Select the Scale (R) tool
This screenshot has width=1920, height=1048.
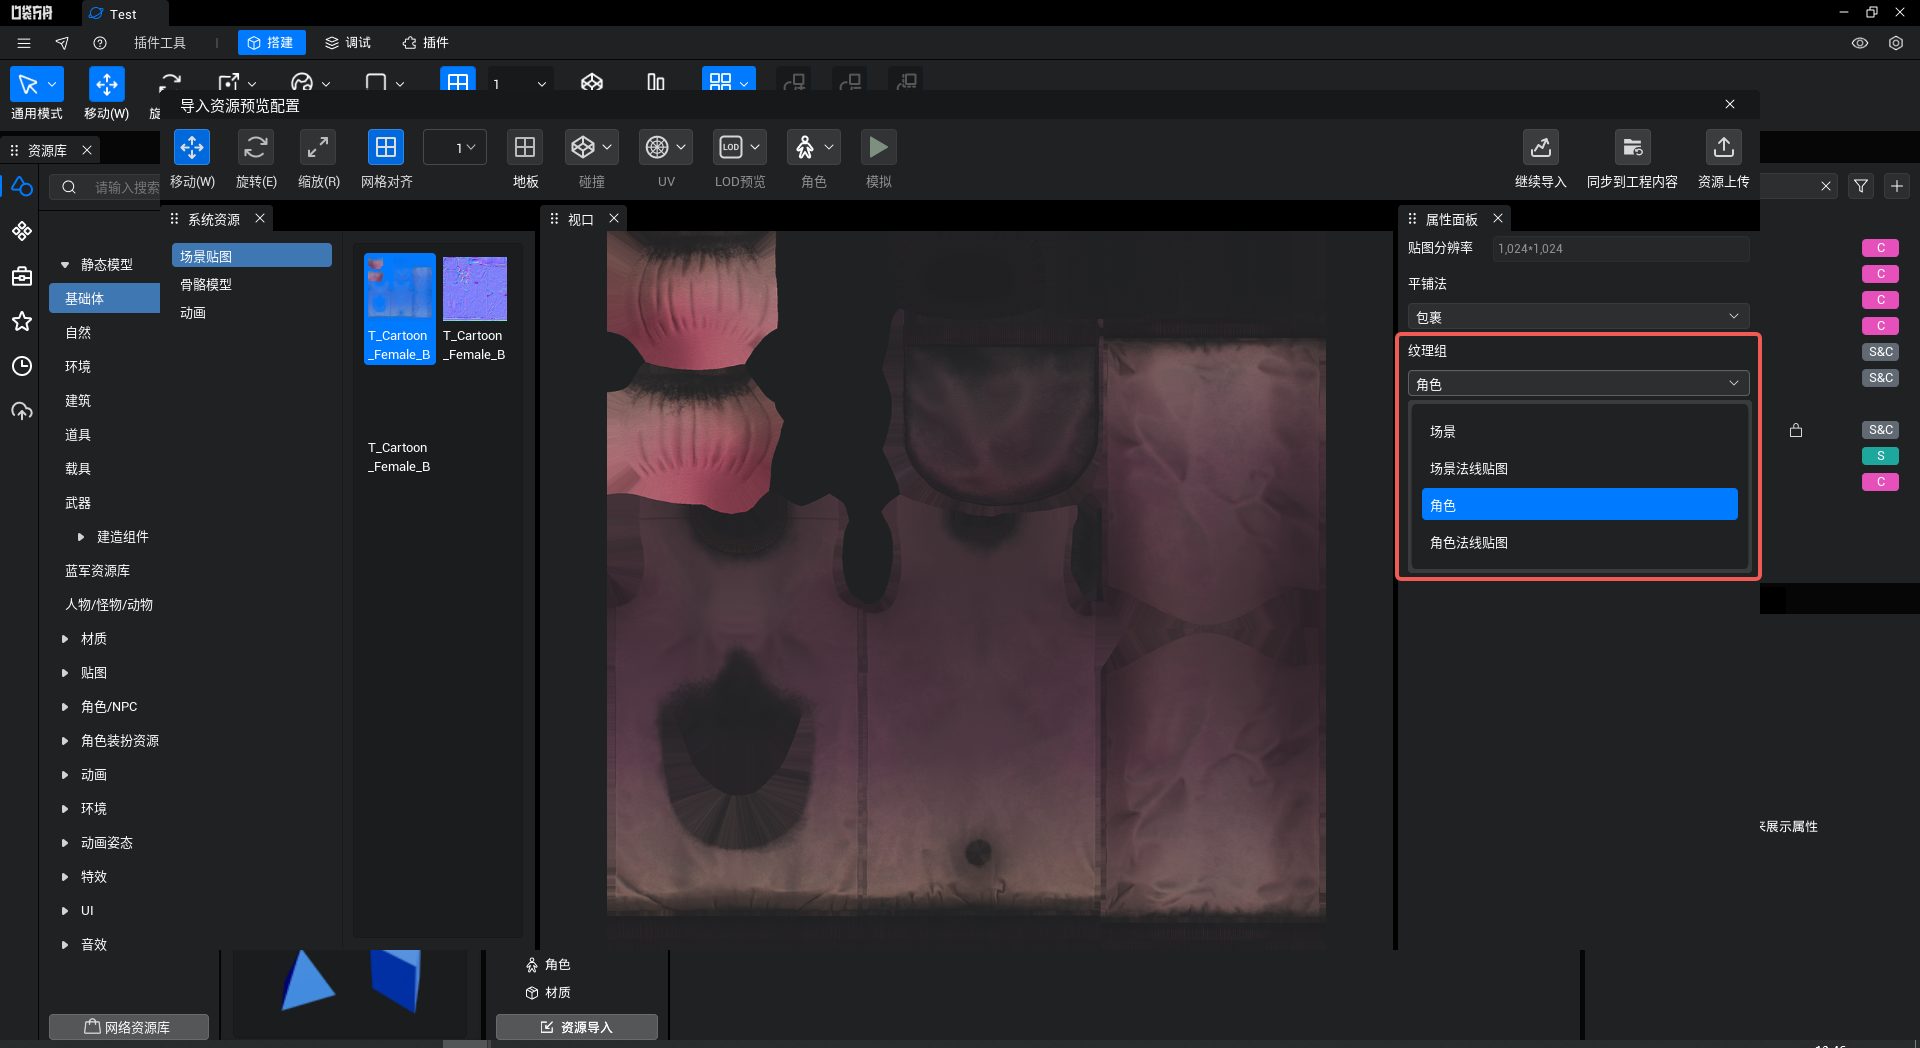pyautogui.click(x=318, y=148)
